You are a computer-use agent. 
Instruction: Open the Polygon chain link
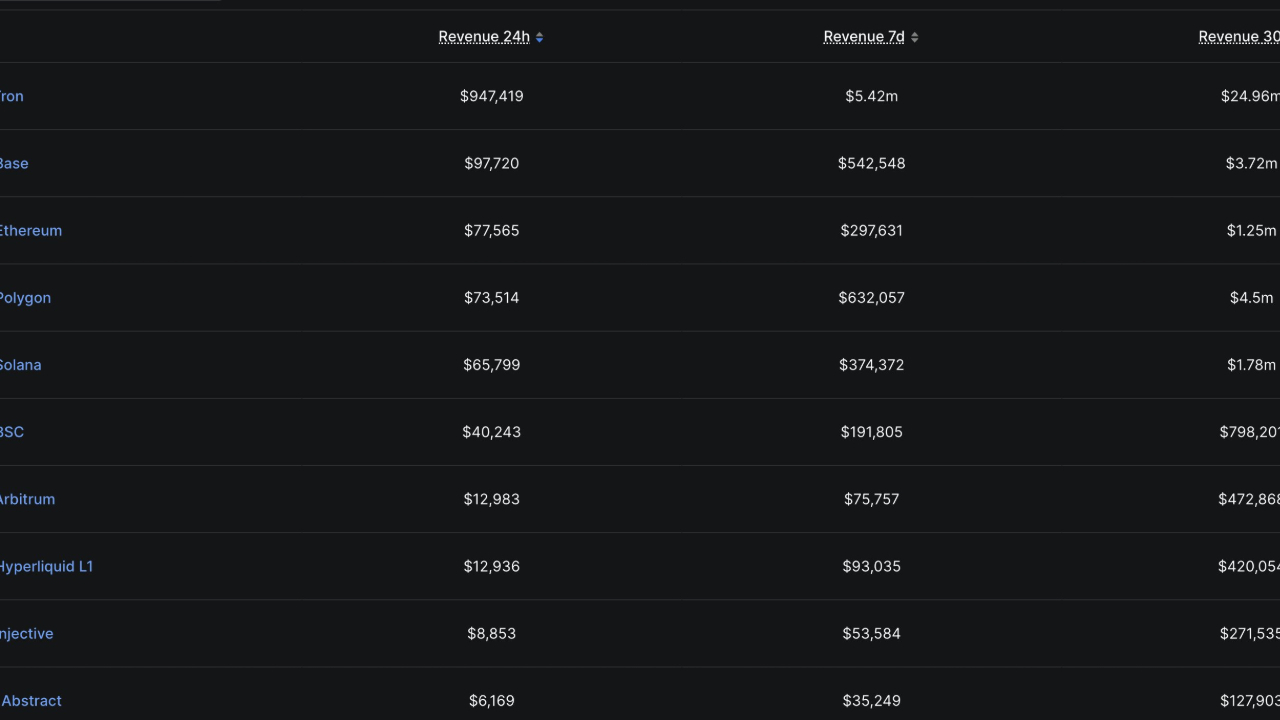[25, 297]
